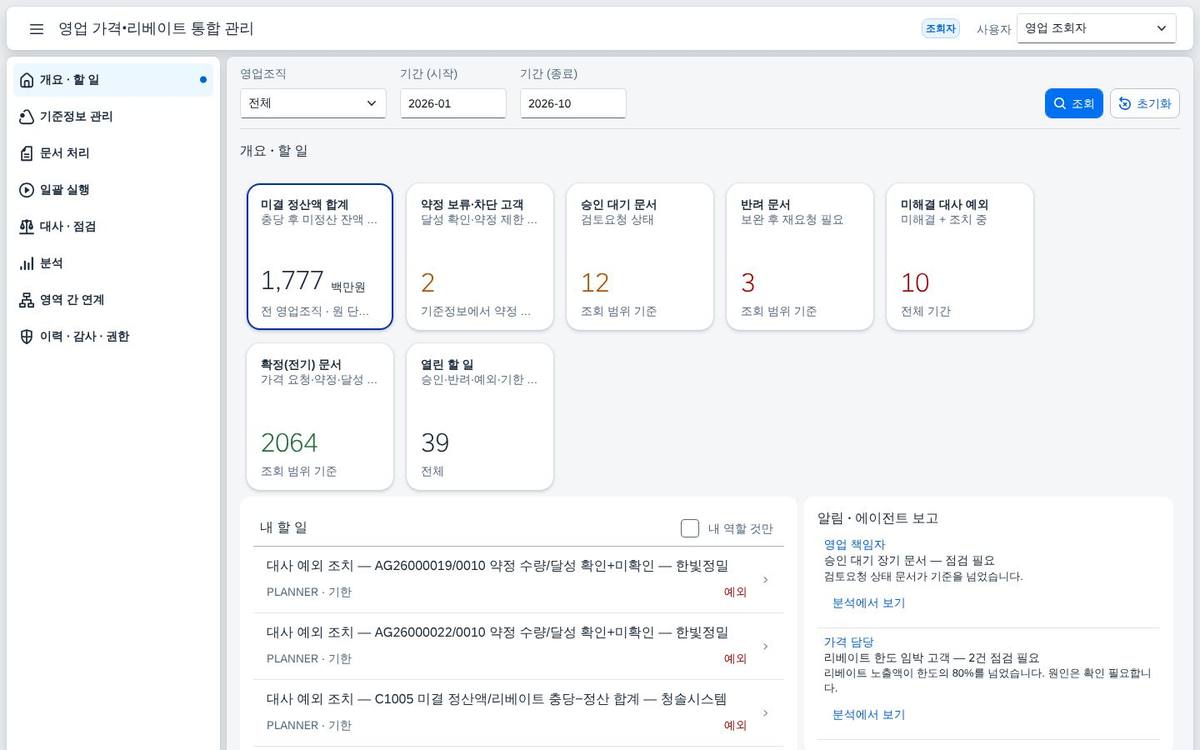Click the 예외 tag on AG26000019 row

click(735, 592)
